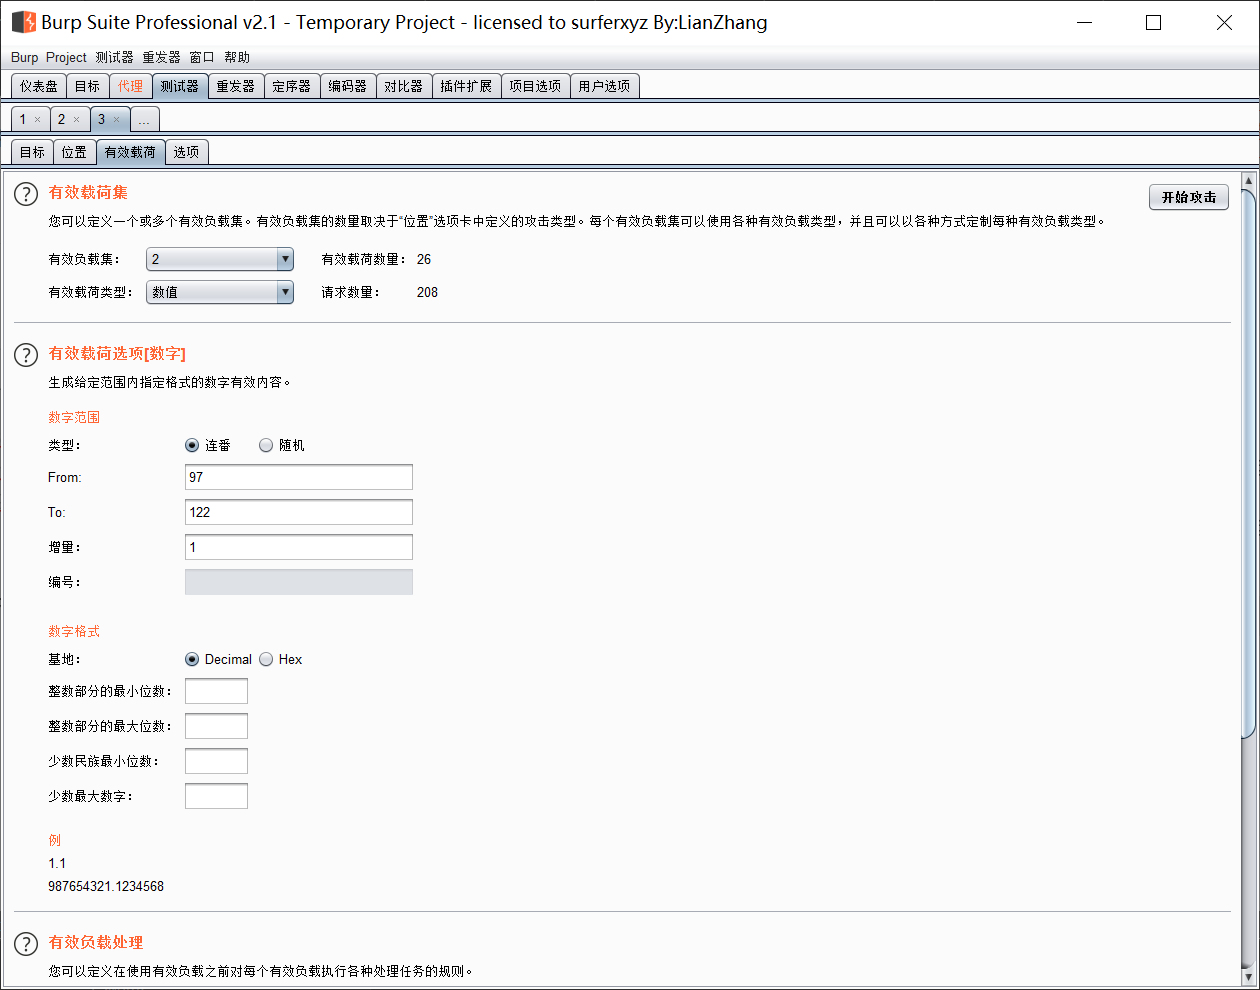This screenshot has width=1260, height=990.
Task: Open the 有效负载集 dropdown showing 2
Action: click(x=220, y=260)
